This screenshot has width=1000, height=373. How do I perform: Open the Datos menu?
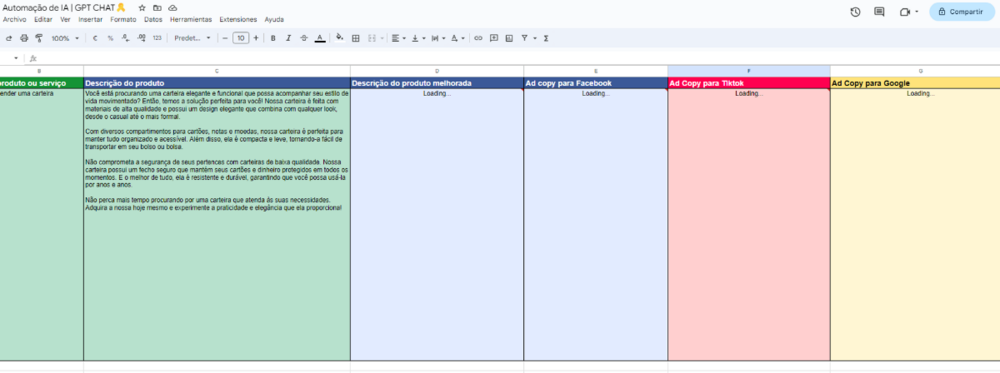(153, 20)
